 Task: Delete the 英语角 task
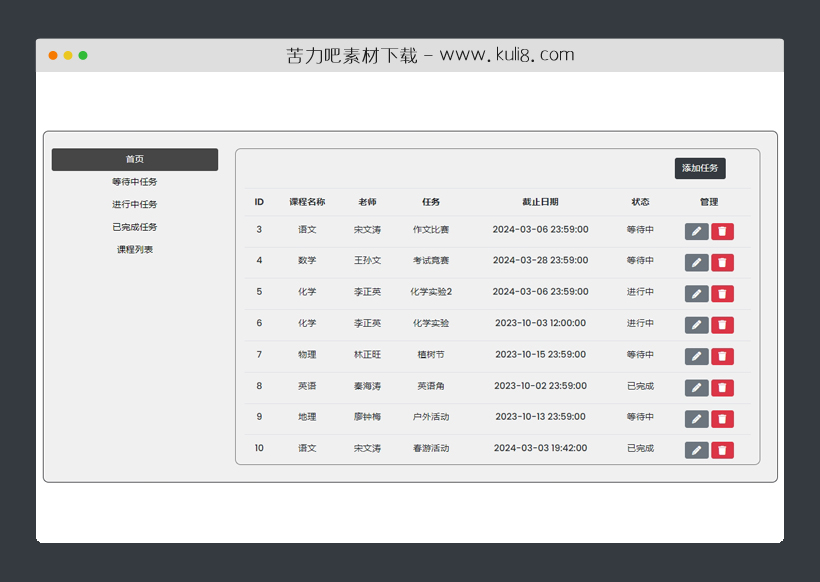point(722,387)
